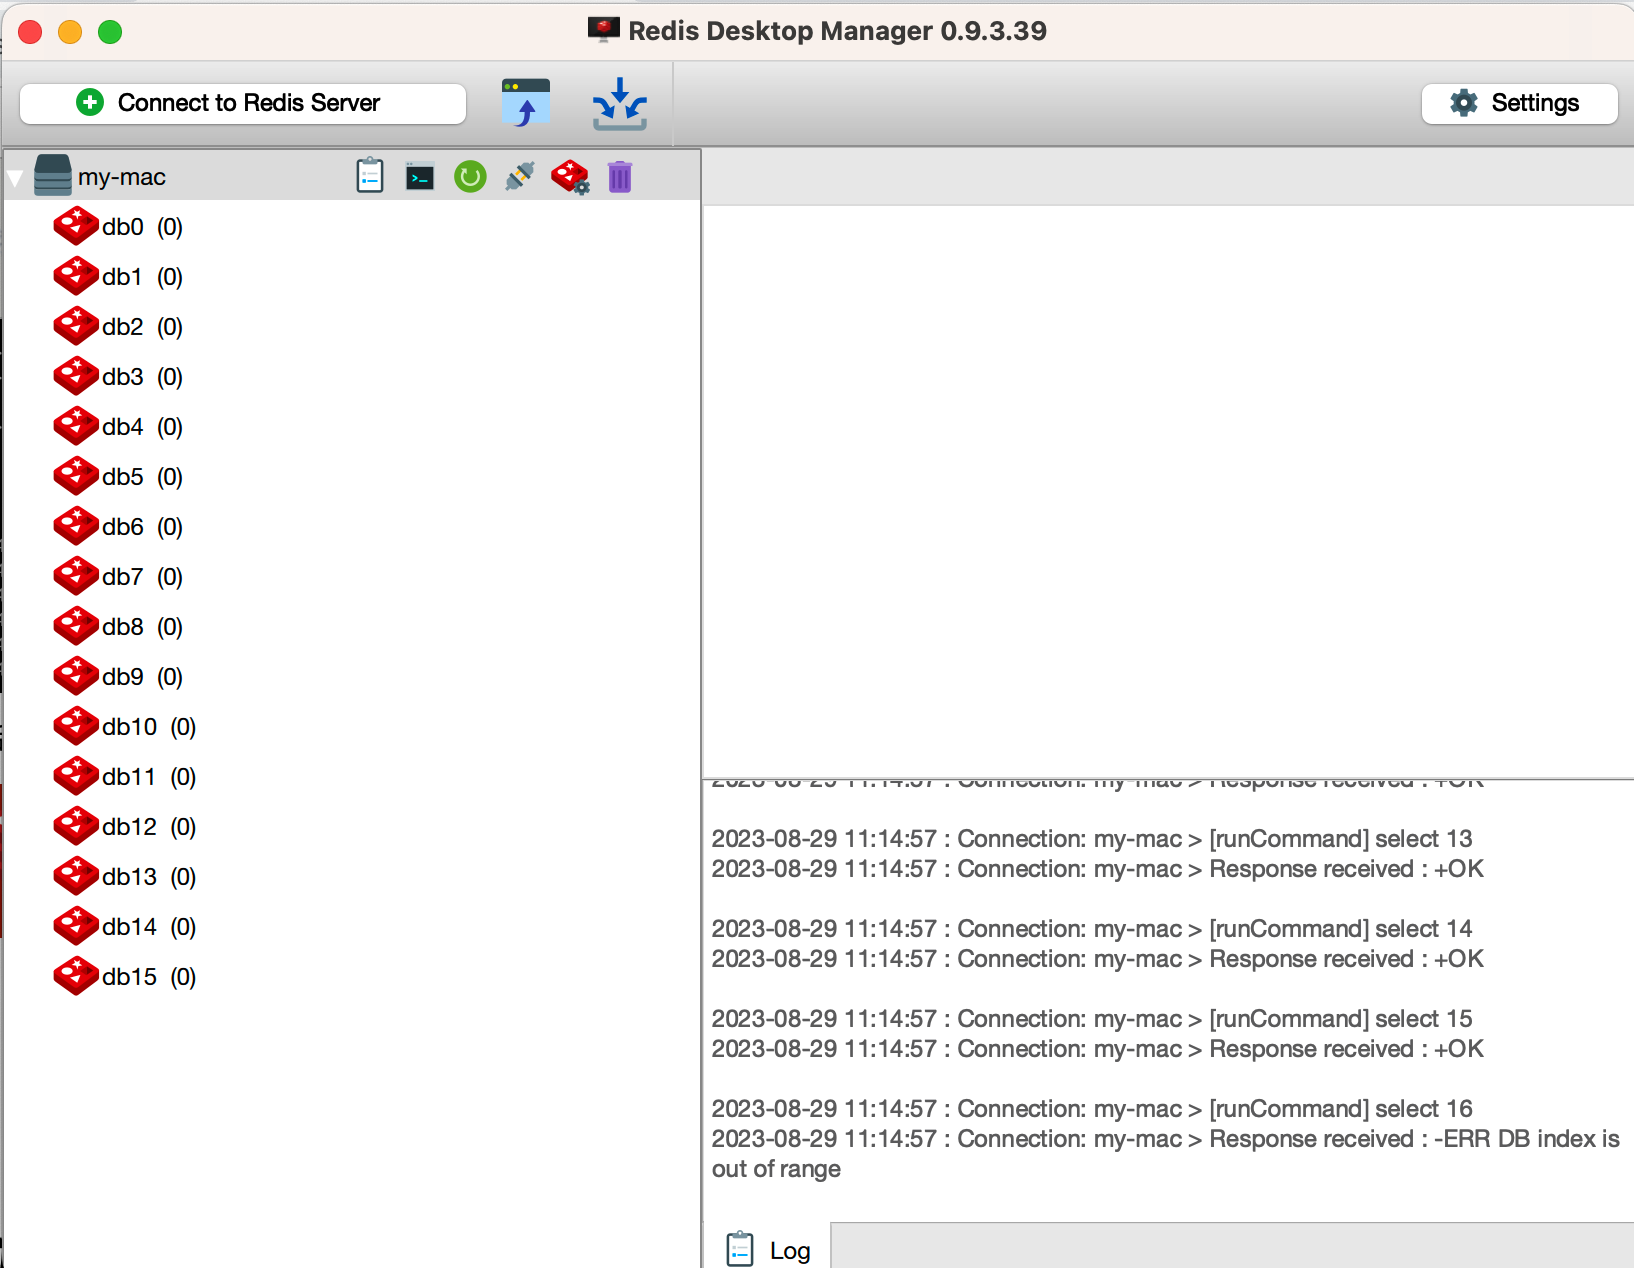Click the gear icon in Settings button
Viewport: 1634px width, 1268px height.
pos(1464,102)
